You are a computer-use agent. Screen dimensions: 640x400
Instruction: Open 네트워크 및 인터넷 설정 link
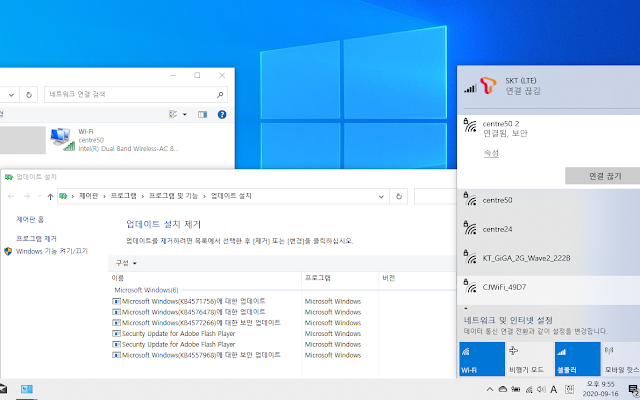(x=508, y=320)
